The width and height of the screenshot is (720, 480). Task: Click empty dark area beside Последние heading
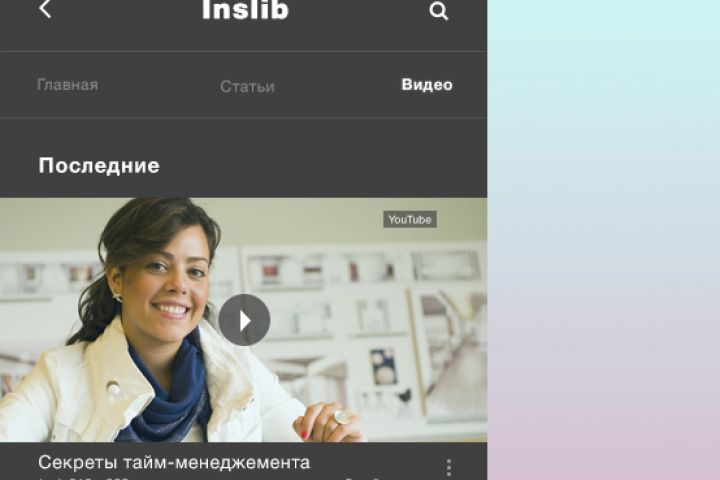pos(321,166)
